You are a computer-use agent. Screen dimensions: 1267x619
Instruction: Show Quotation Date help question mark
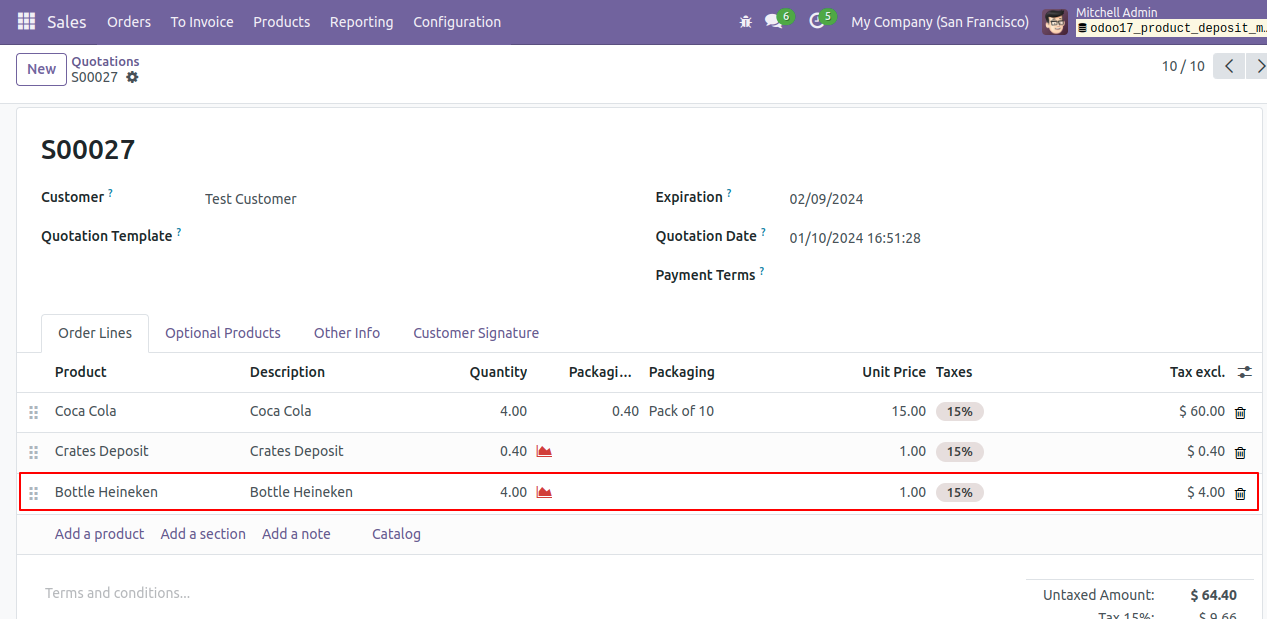[x=763, y=231]
